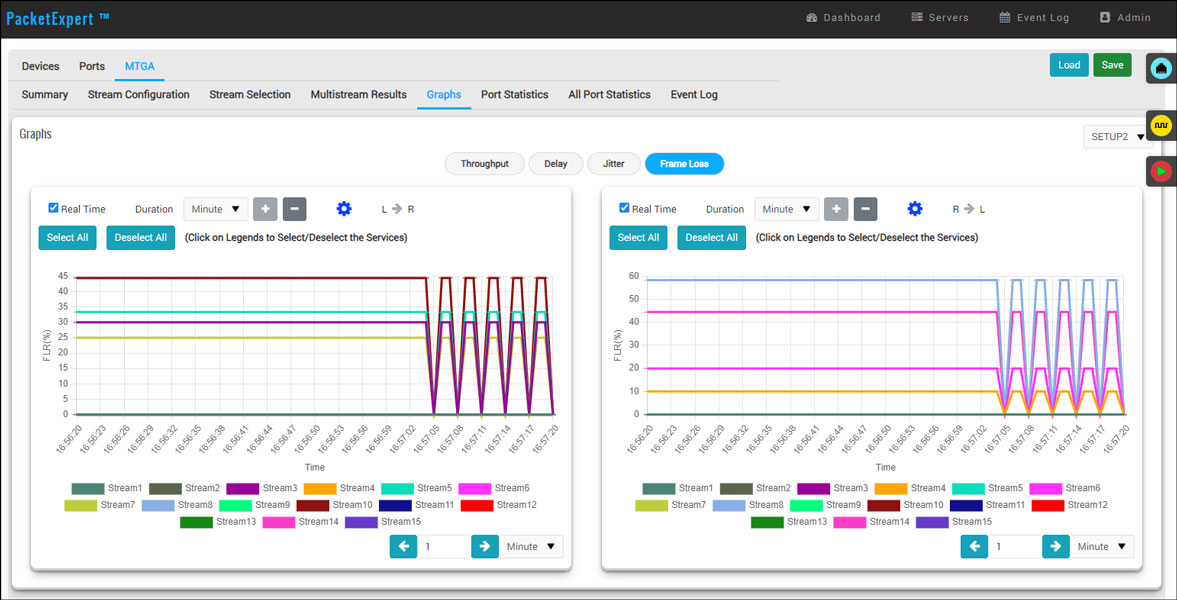
Task: Click Deselect All in R to L panel
Action: click(x=712, y=237)
